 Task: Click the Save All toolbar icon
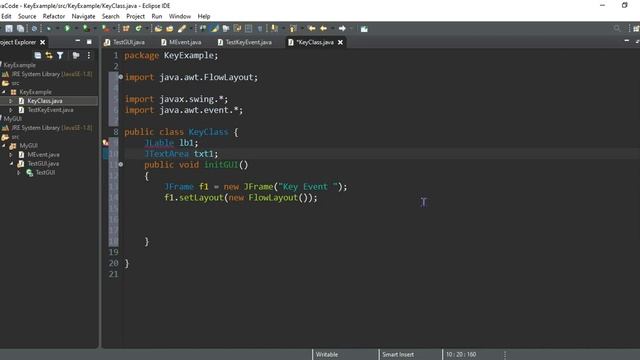click(20, 29)
